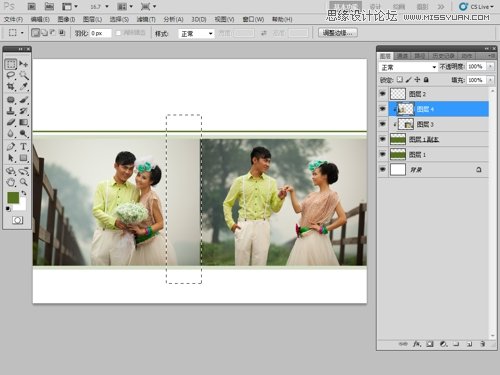This screenshot has width=500, height=375.
Task: Toggle lock image pixels brush icon
Action: coord(409,80)
